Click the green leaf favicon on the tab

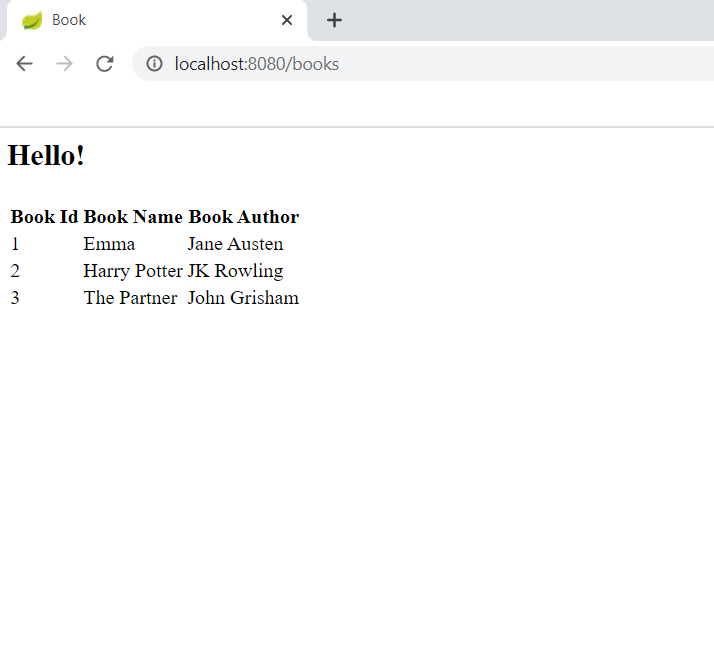32,20
